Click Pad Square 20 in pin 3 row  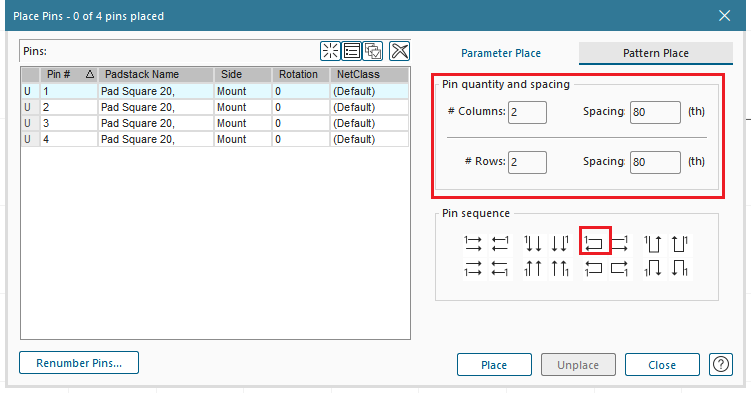156,123
